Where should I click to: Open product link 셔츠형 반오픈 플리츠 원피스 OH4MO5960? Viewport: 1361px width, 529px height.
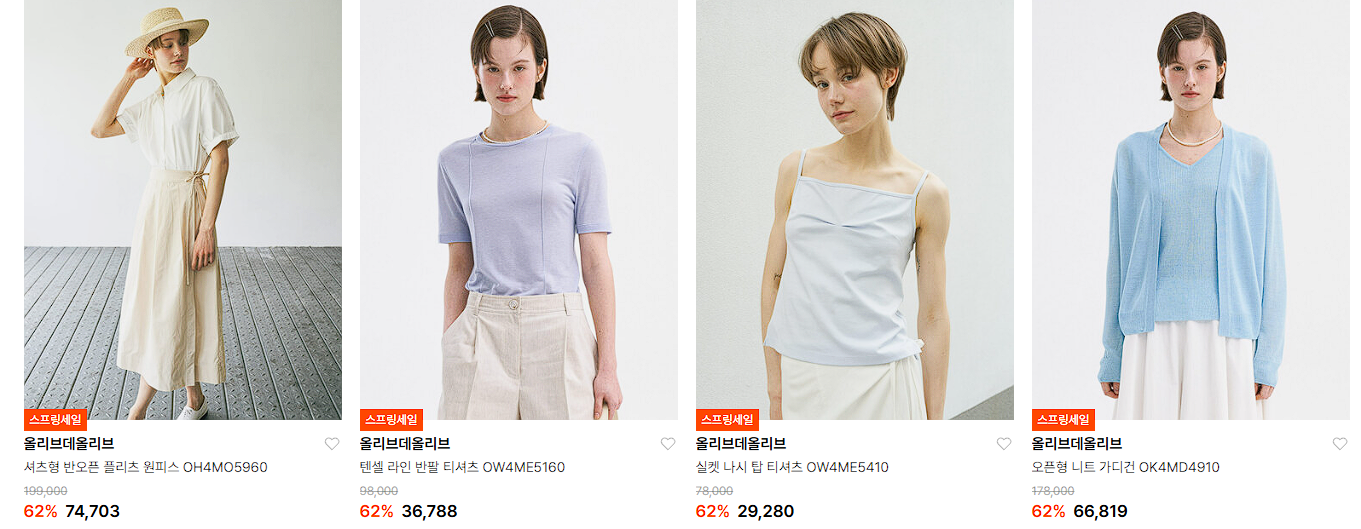pos(146,467)
